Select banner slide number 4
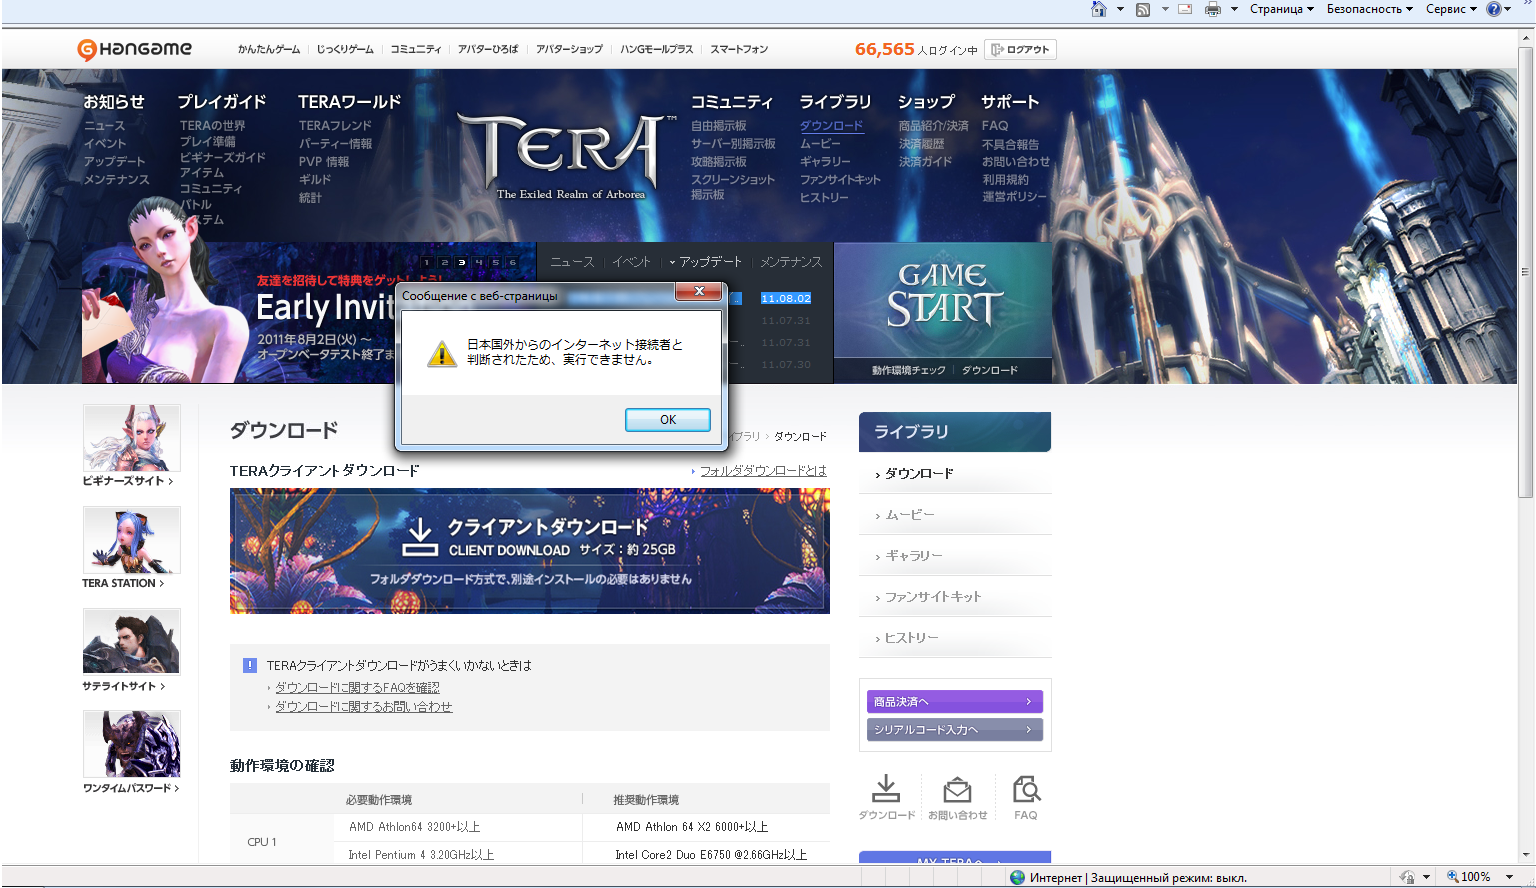This screenshot has width=1536, height=888. pos(479,262)
